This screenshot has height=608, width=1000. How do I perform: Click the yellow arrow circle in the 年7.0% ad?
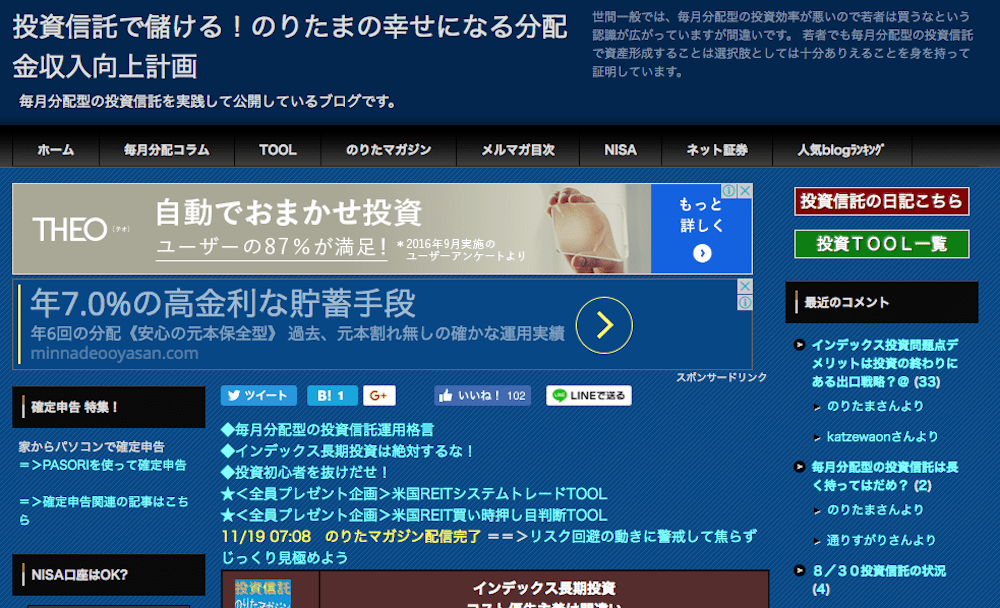tap(604, 324)
